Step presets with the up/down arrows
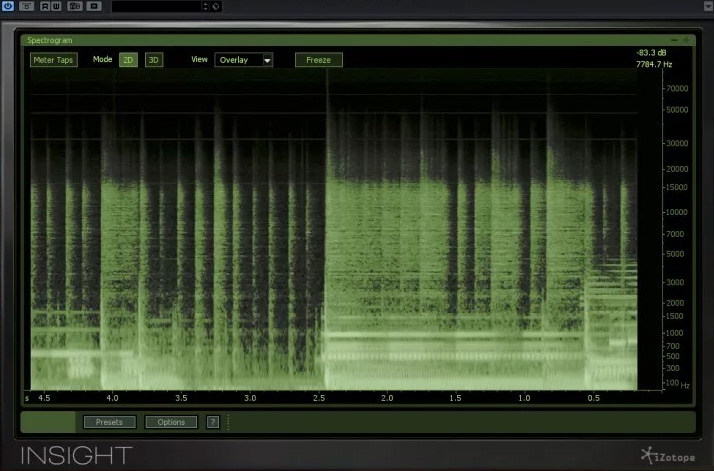Image resolution: width=714 pixels, height=471 pixels. (x=205, y=6)
